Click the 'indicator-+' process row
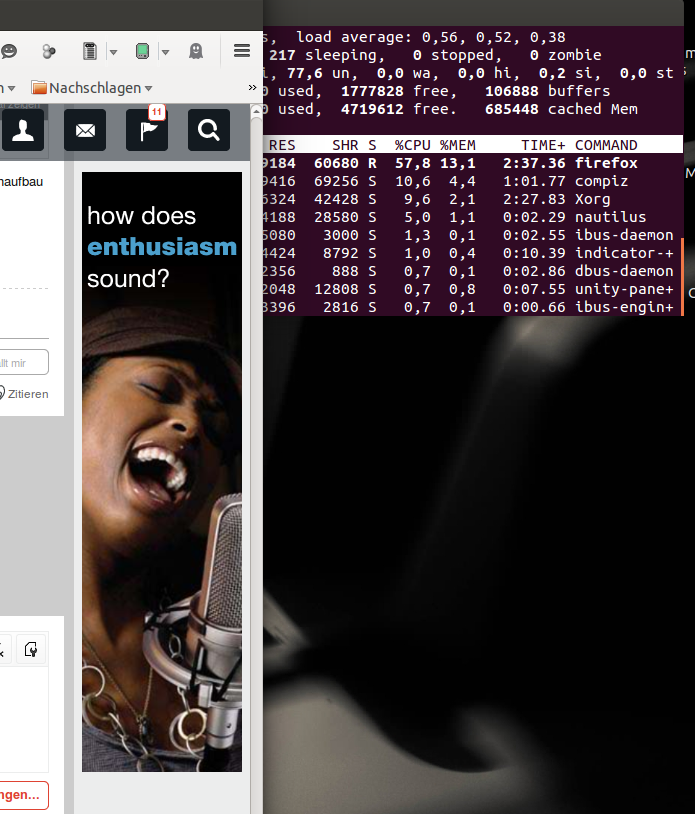The height and width of the screenshot is (814, 695). pyautogui.click(x=473, y=253)
